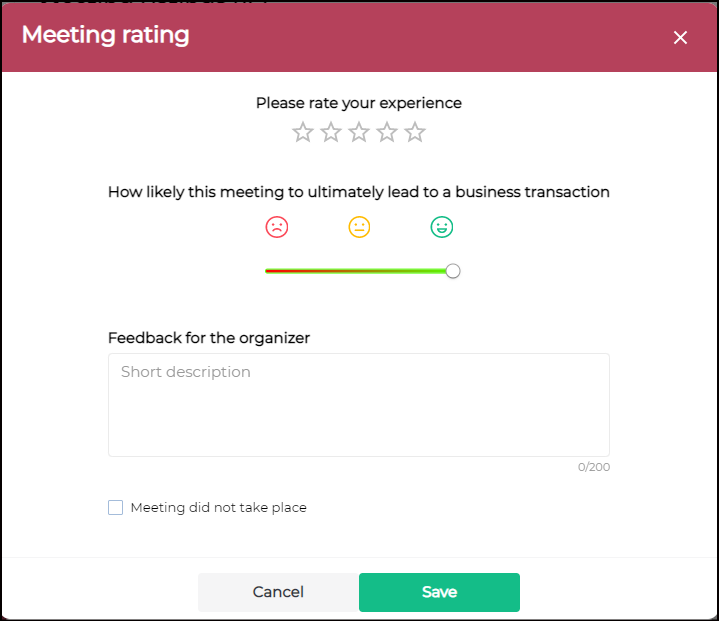Close the Meeting rating dialog
The height and width of the screenshot is (621, 719).
tap(680, 37)
